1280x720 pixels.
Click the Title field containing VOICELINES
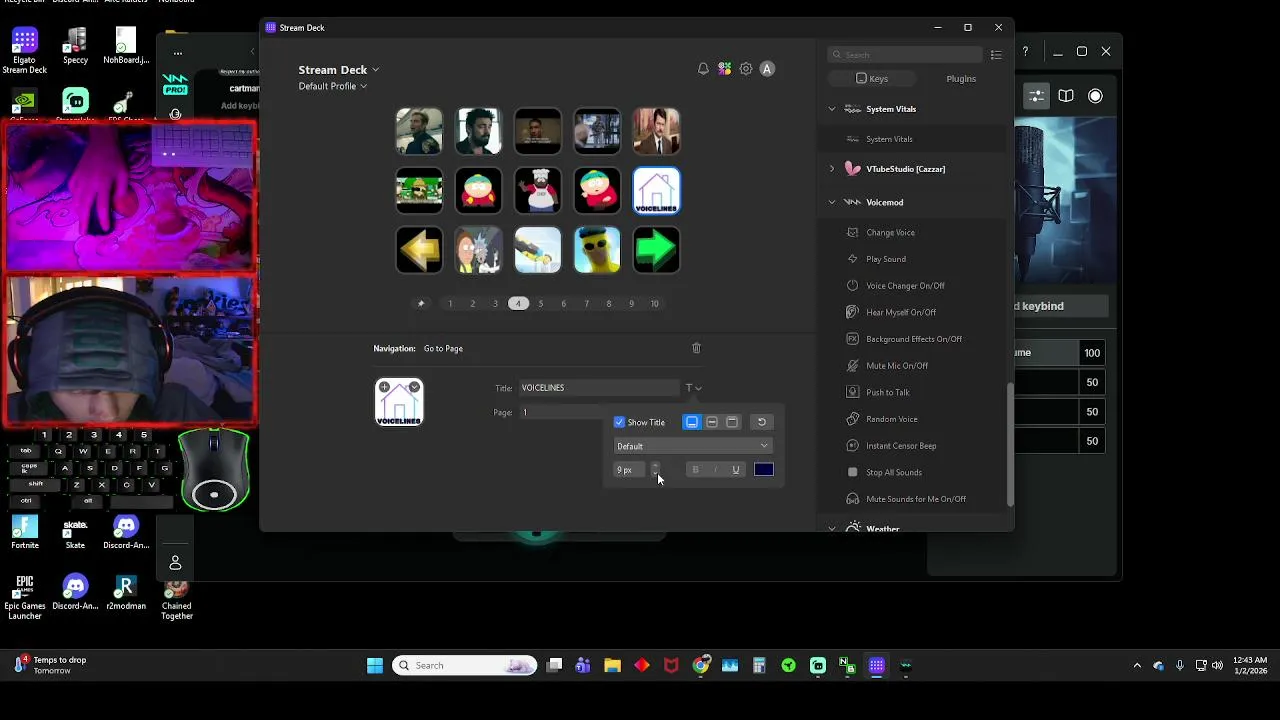[598, 388]
